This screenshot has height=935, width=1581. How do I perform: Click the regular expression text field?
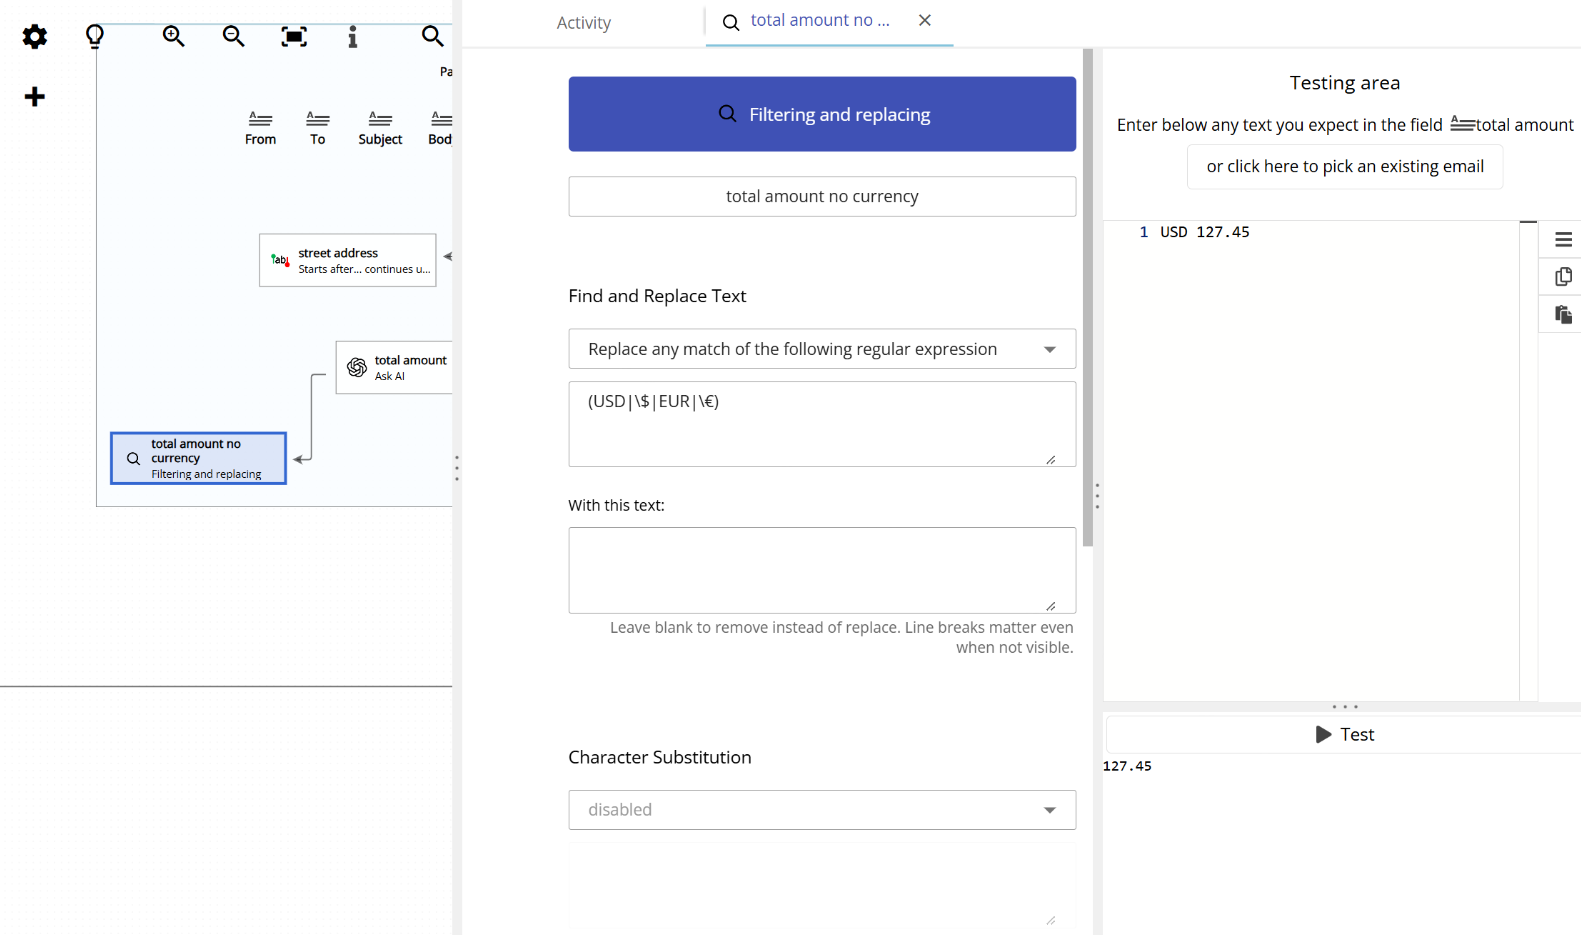(821, 423)
